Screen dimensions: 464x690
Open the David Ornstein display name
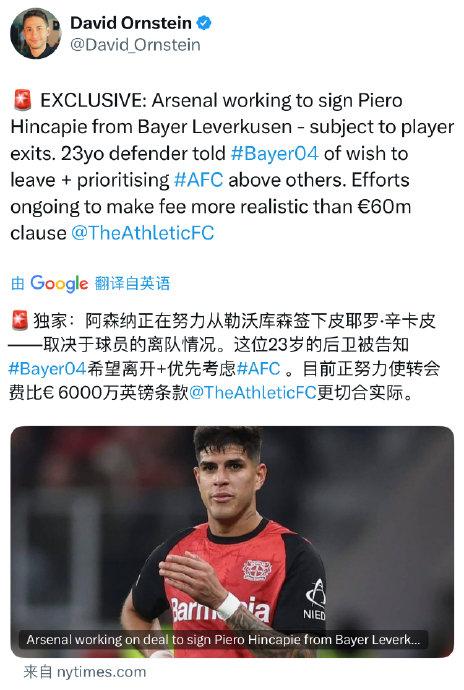(x=131, y=23)
